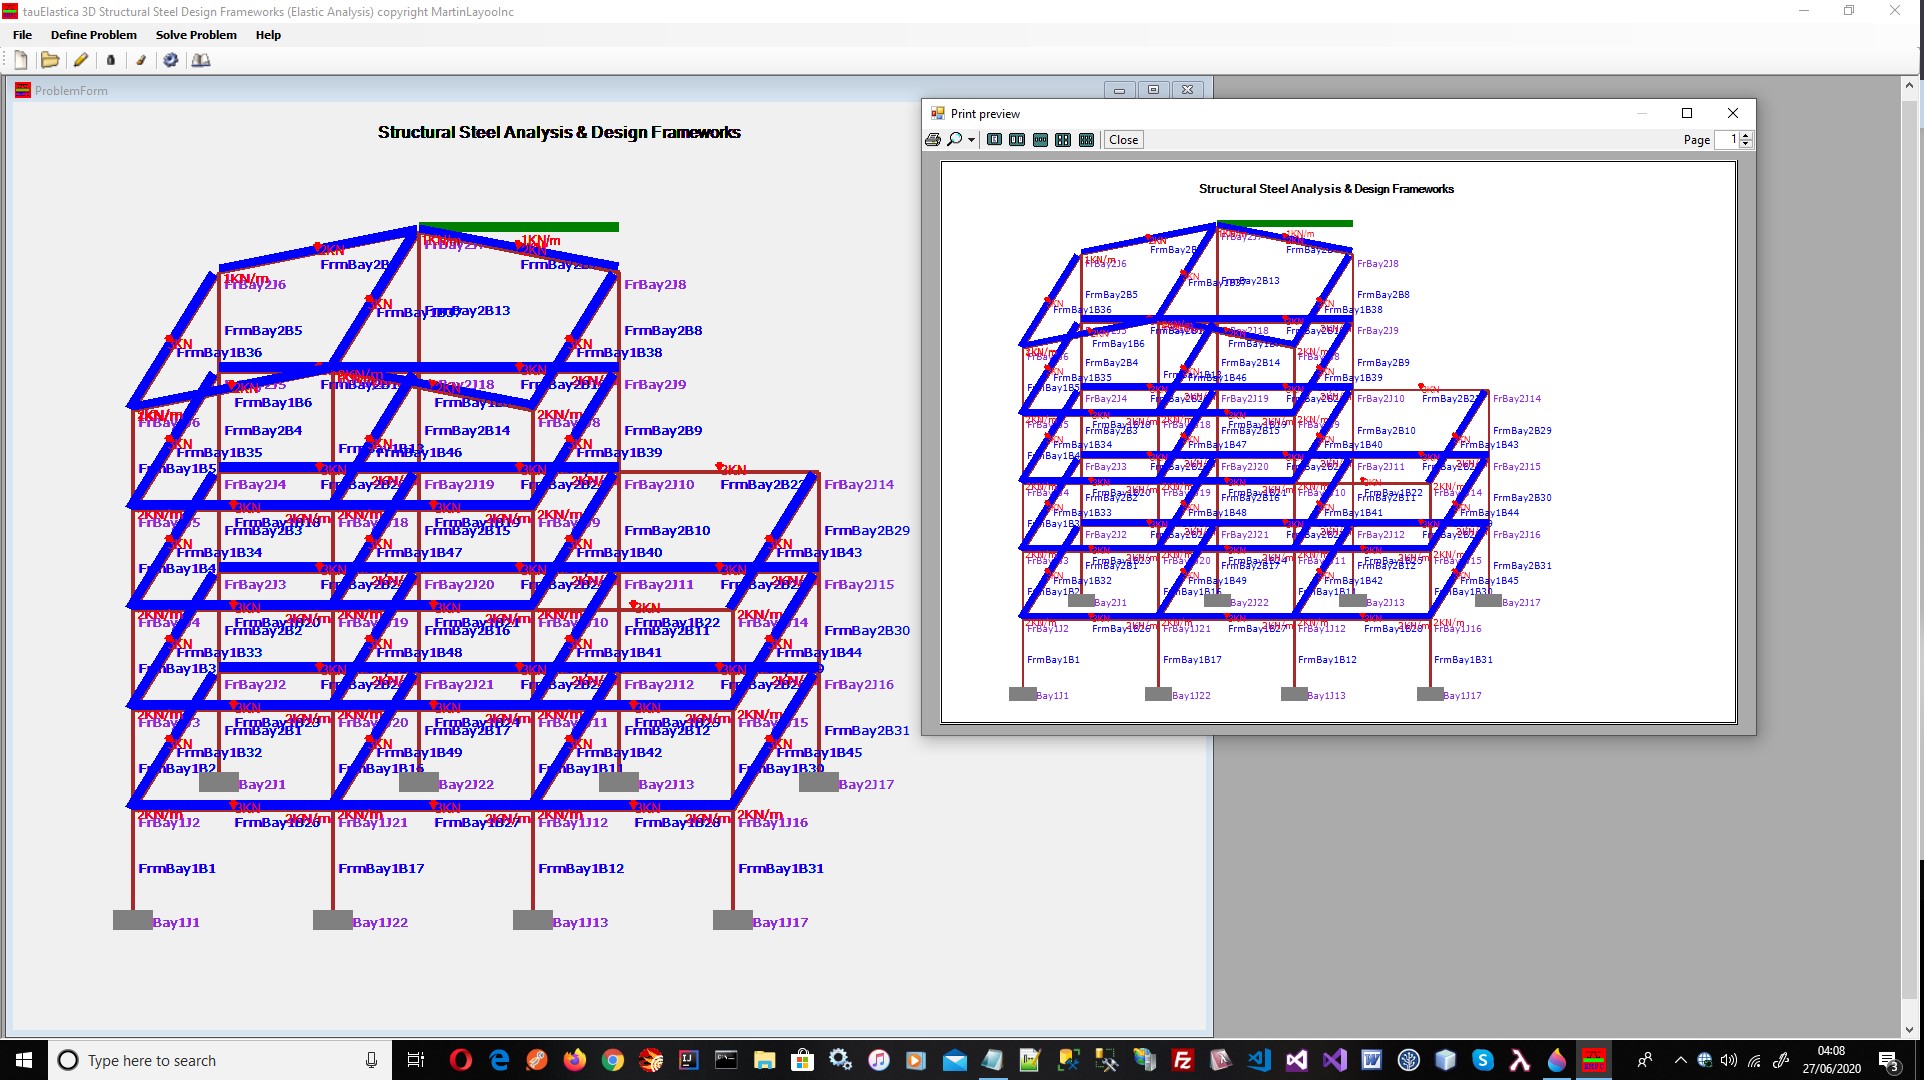The height and width of the screenshot is (1080, 1924).
Task: Select one page view in Print preview
Action: (994, 140)
